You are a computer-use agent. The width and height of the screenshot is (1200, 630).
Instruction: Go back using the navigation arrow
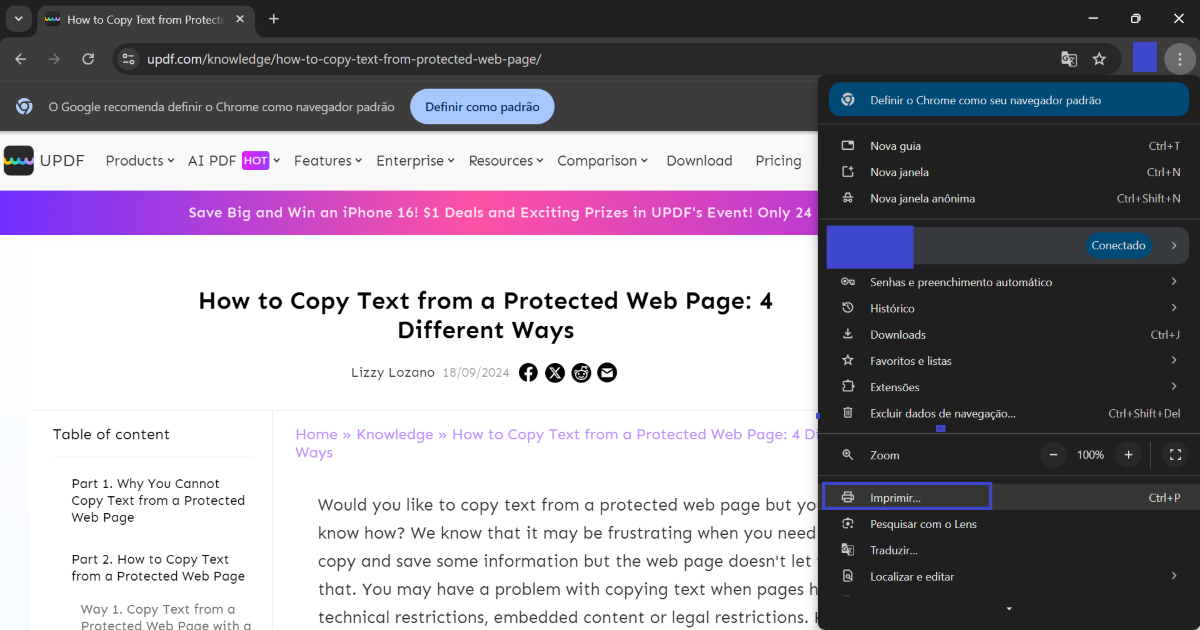point(20,59)
